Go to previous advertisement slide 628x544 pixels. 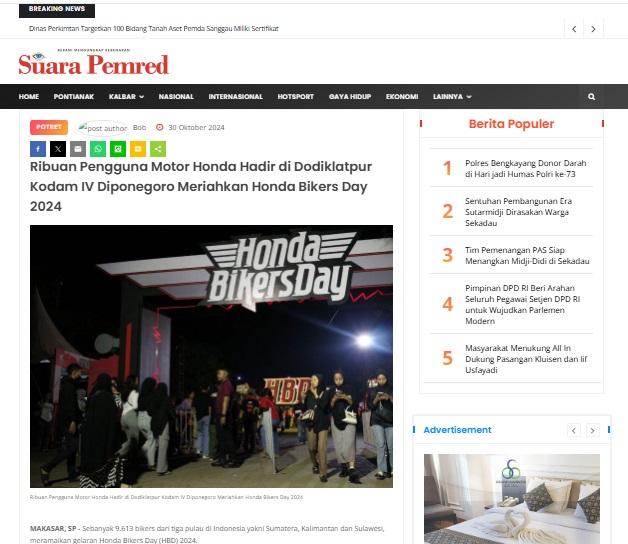tap(574, 430)
